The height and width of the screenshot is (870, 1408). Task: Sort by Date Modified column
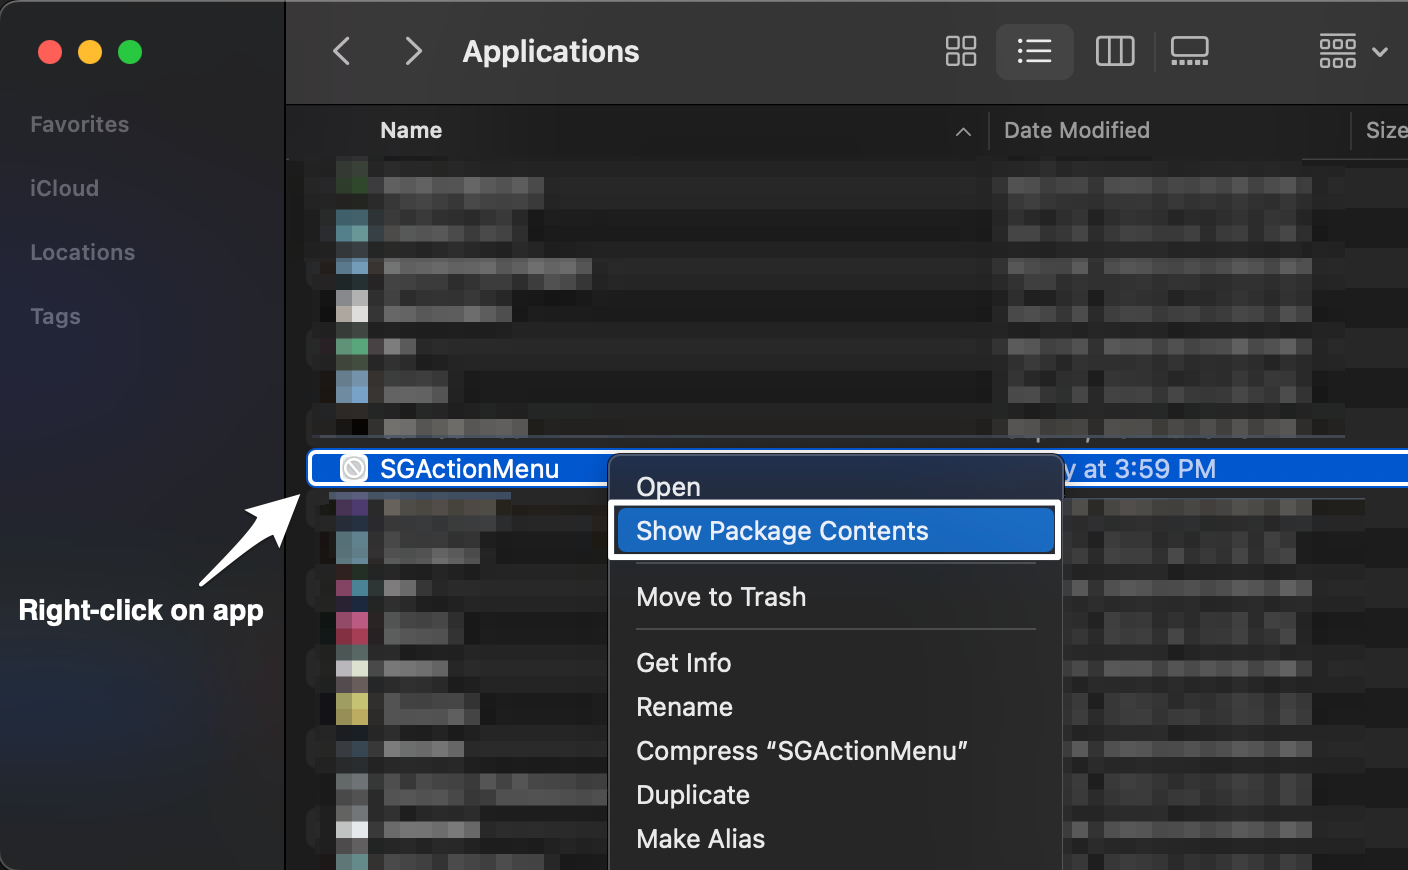point(1076,130)
